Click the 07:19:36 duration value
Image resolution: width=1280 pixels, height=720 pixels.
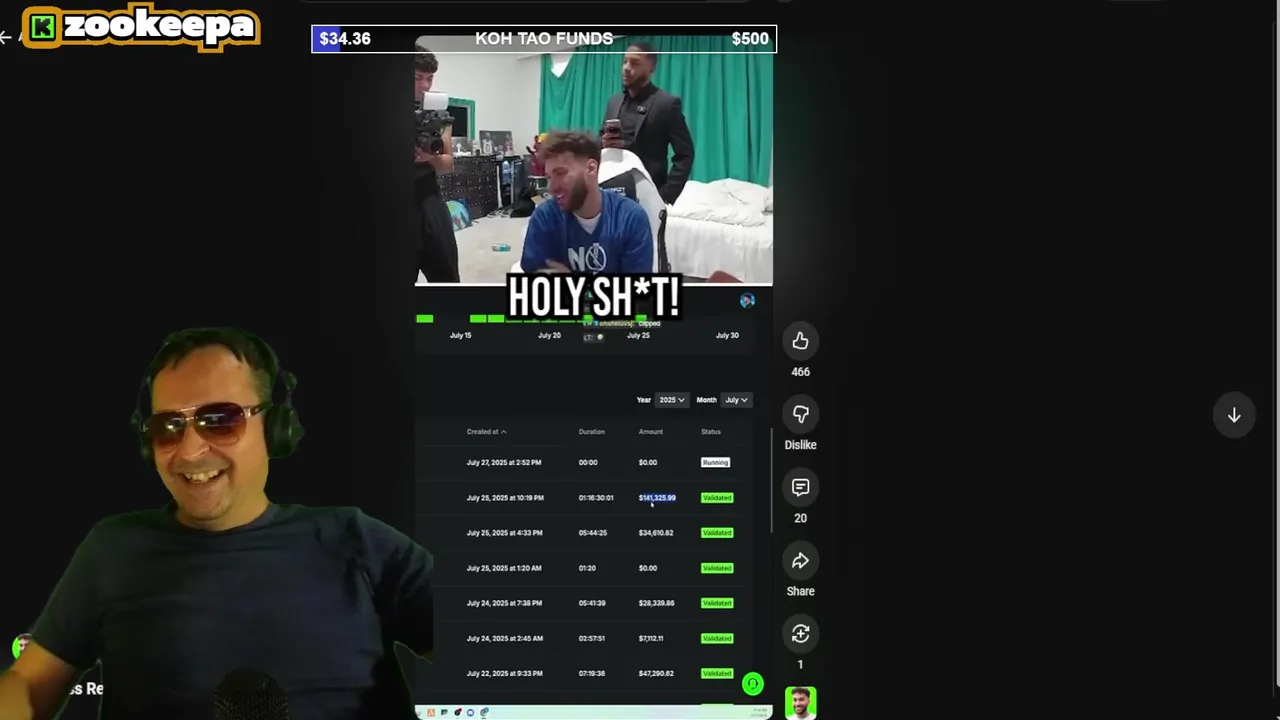click(592, 673)
